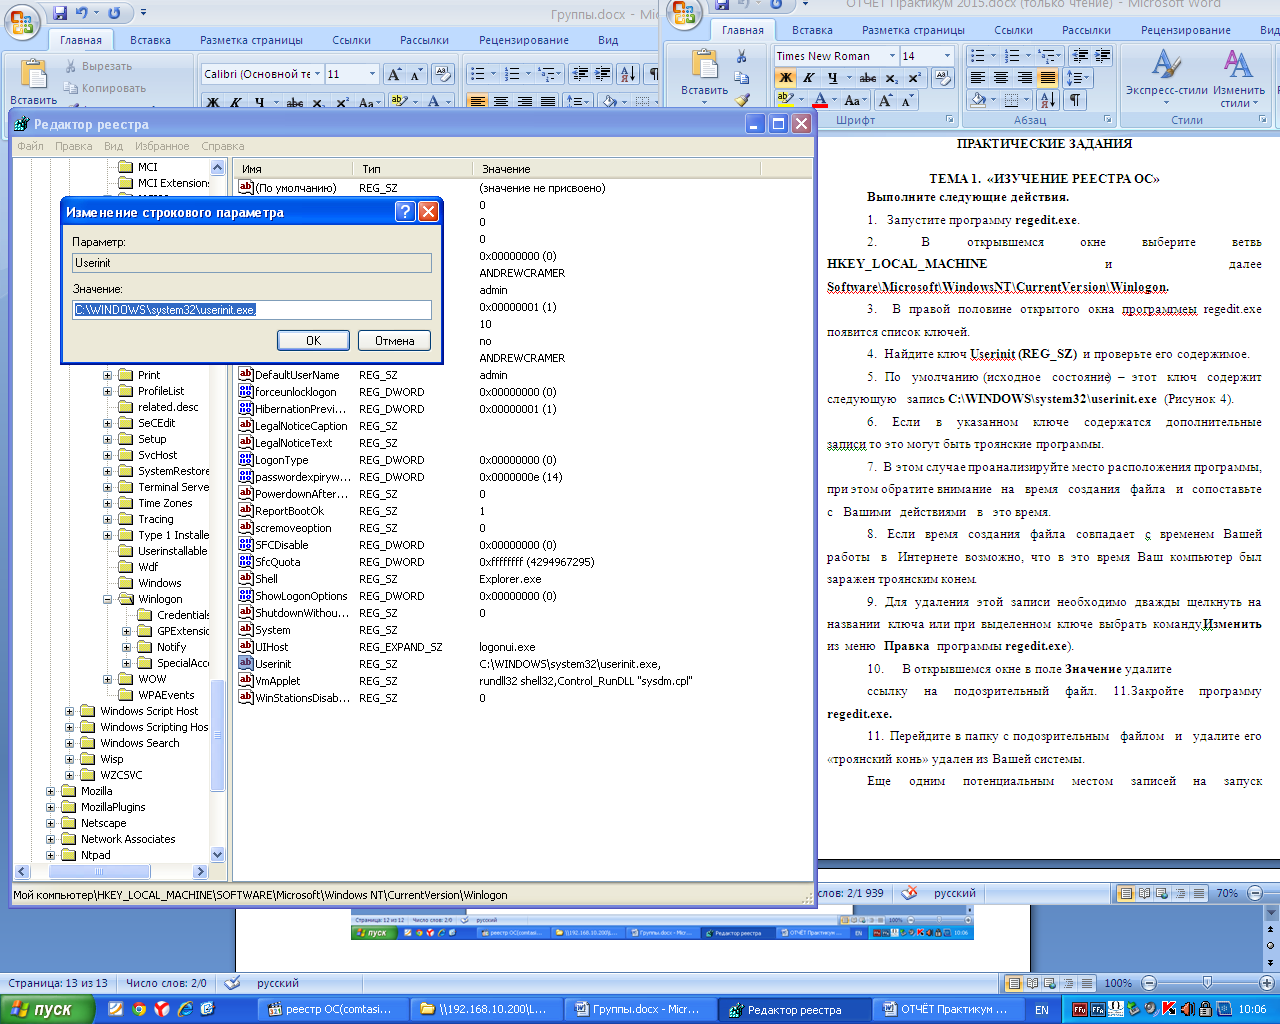Click Отмена in the string edit dialog
This screenshot has height=1024, width=1280.
(x=395, y=341)
